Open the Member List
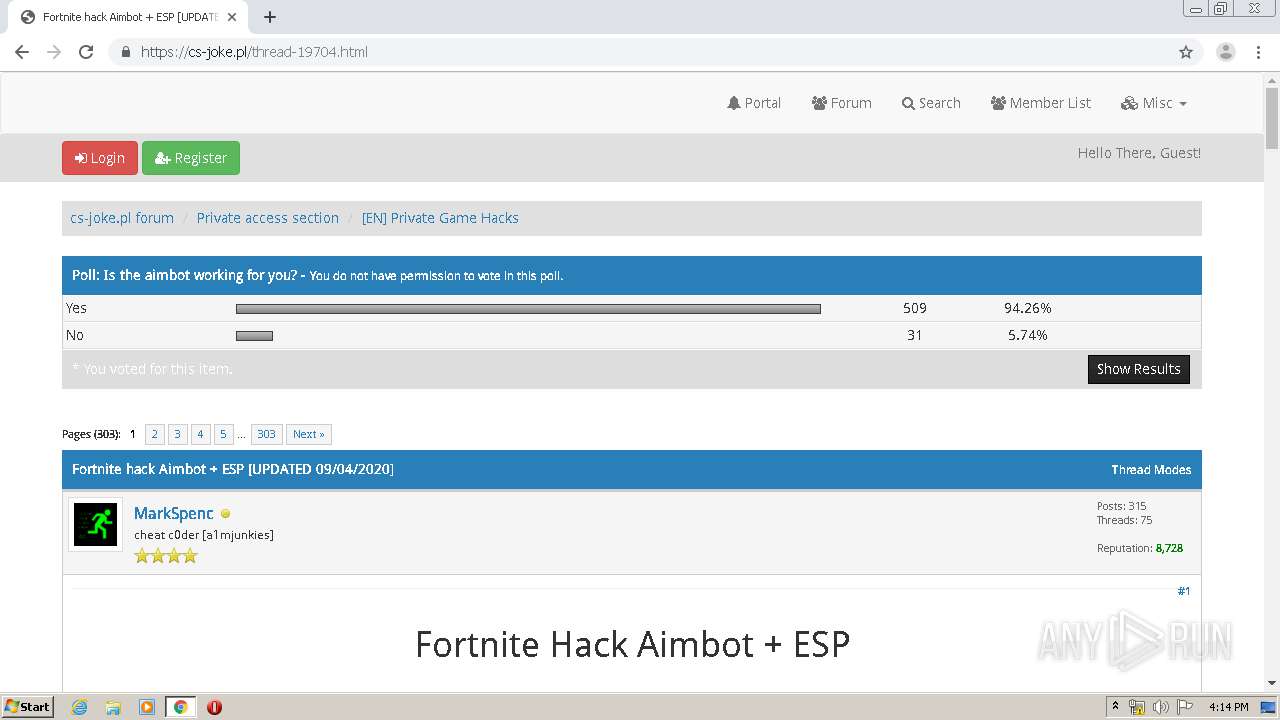Screen dimensions: 1280x720 click(1040, 103)
